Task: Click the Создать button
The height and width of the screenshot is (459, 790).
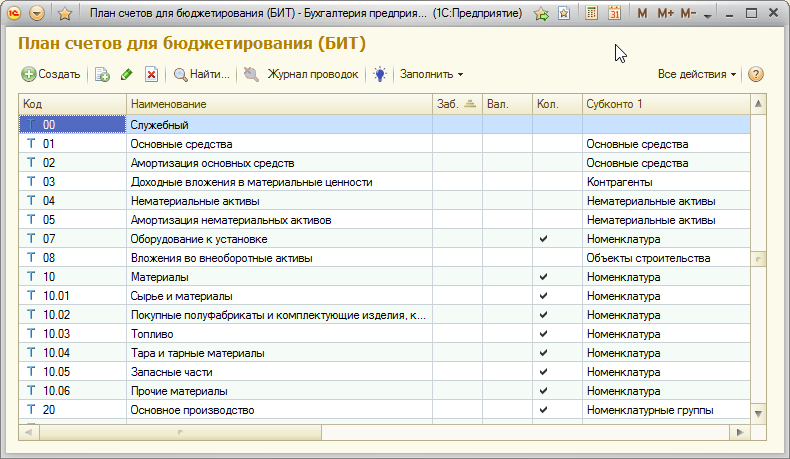Action: pyautogui.click(x=51, y=74)
